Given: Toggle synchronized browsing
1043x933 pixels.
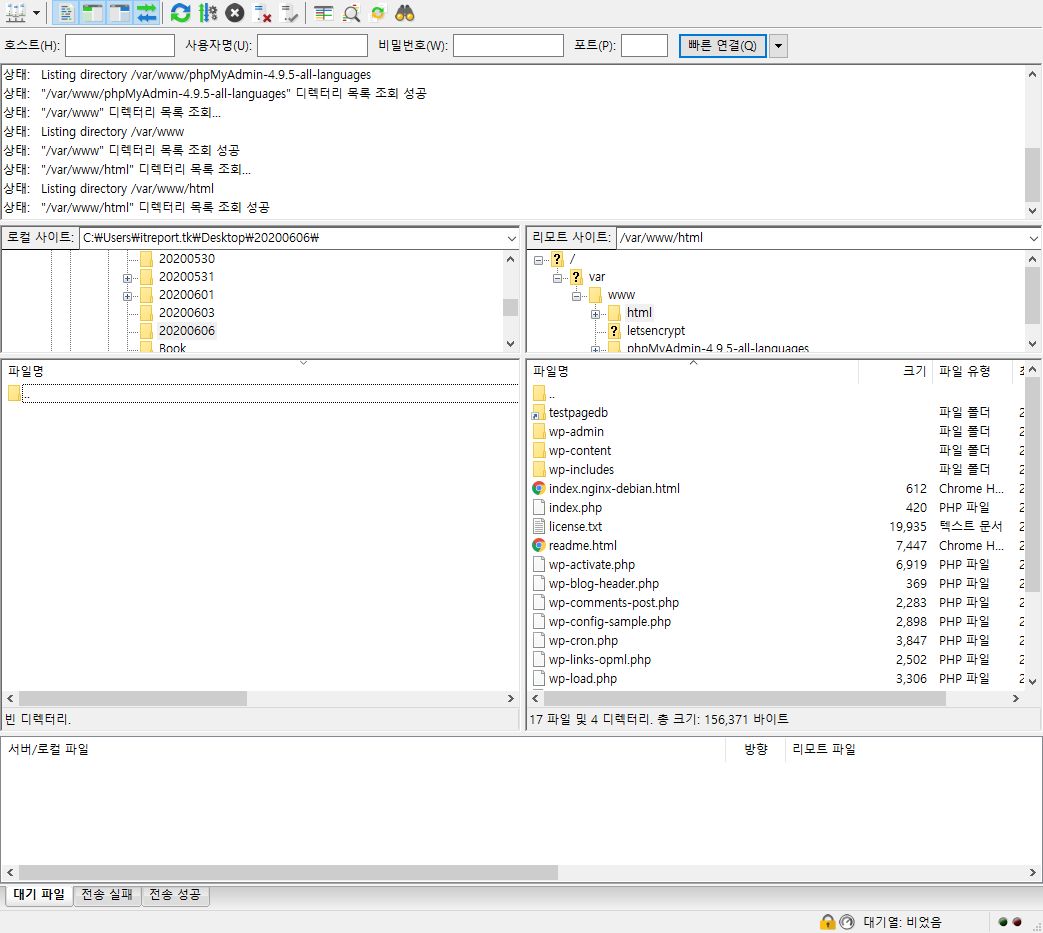Looking at the screenshot, I should [x=378, y=13].
